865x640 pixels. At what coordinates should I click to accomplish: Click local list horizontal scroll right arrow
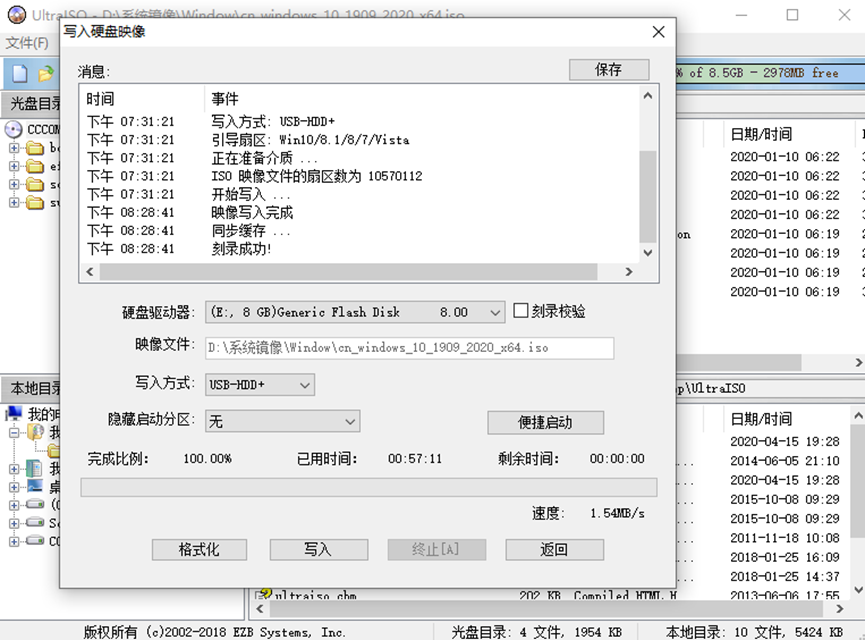click(840, 609)
